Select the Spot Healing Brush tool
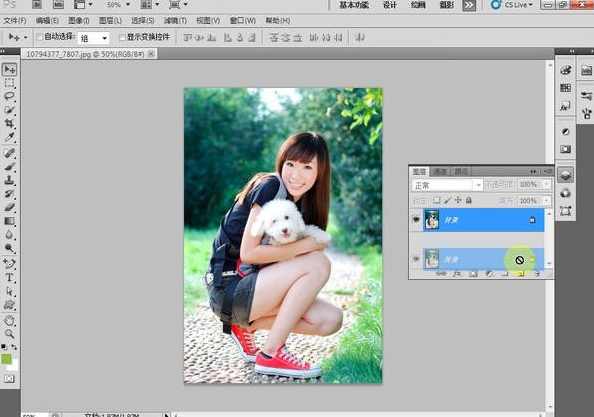 coord(9,153)
